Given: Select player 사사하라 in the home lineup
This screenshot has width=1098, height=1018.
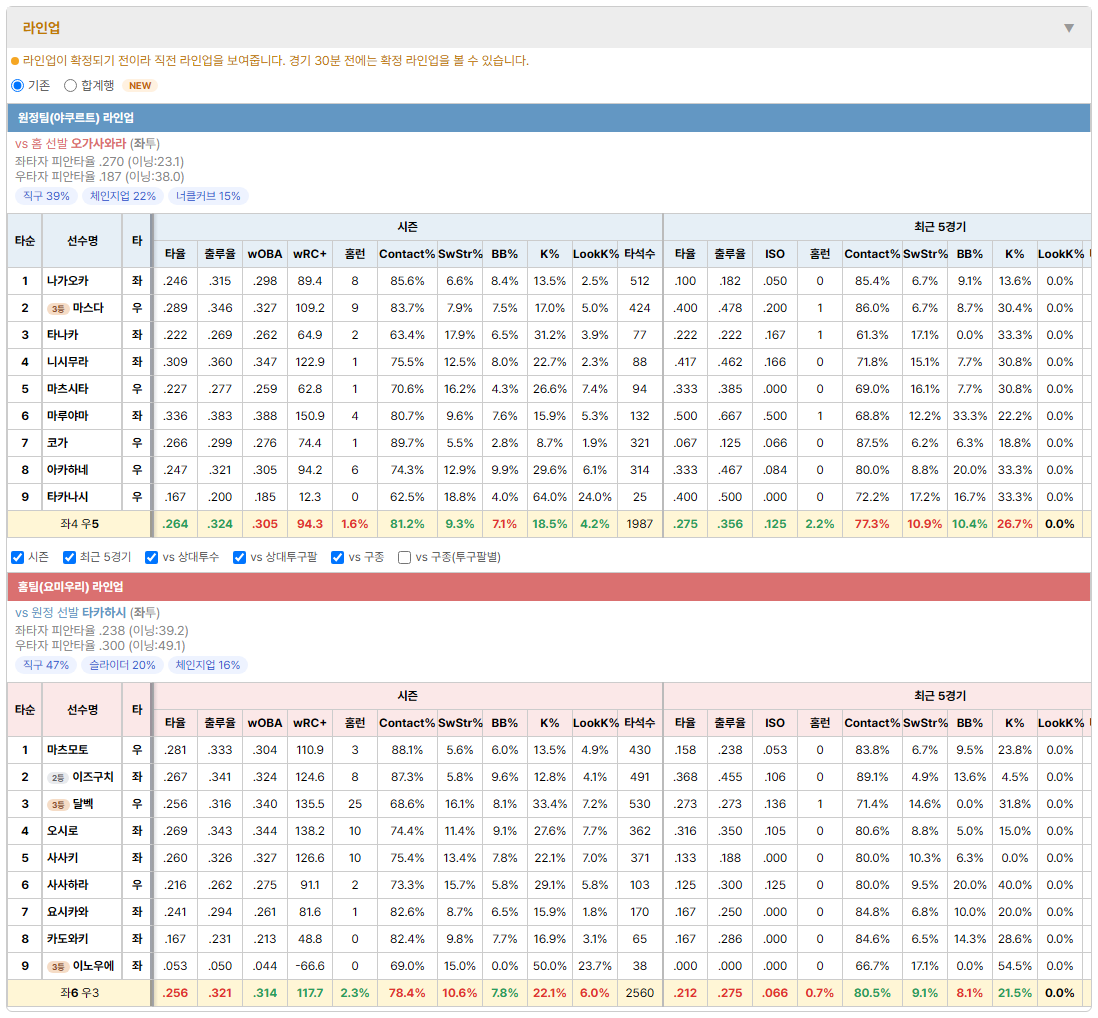Looking at the screenshot, I should click(x=68, y=885).
